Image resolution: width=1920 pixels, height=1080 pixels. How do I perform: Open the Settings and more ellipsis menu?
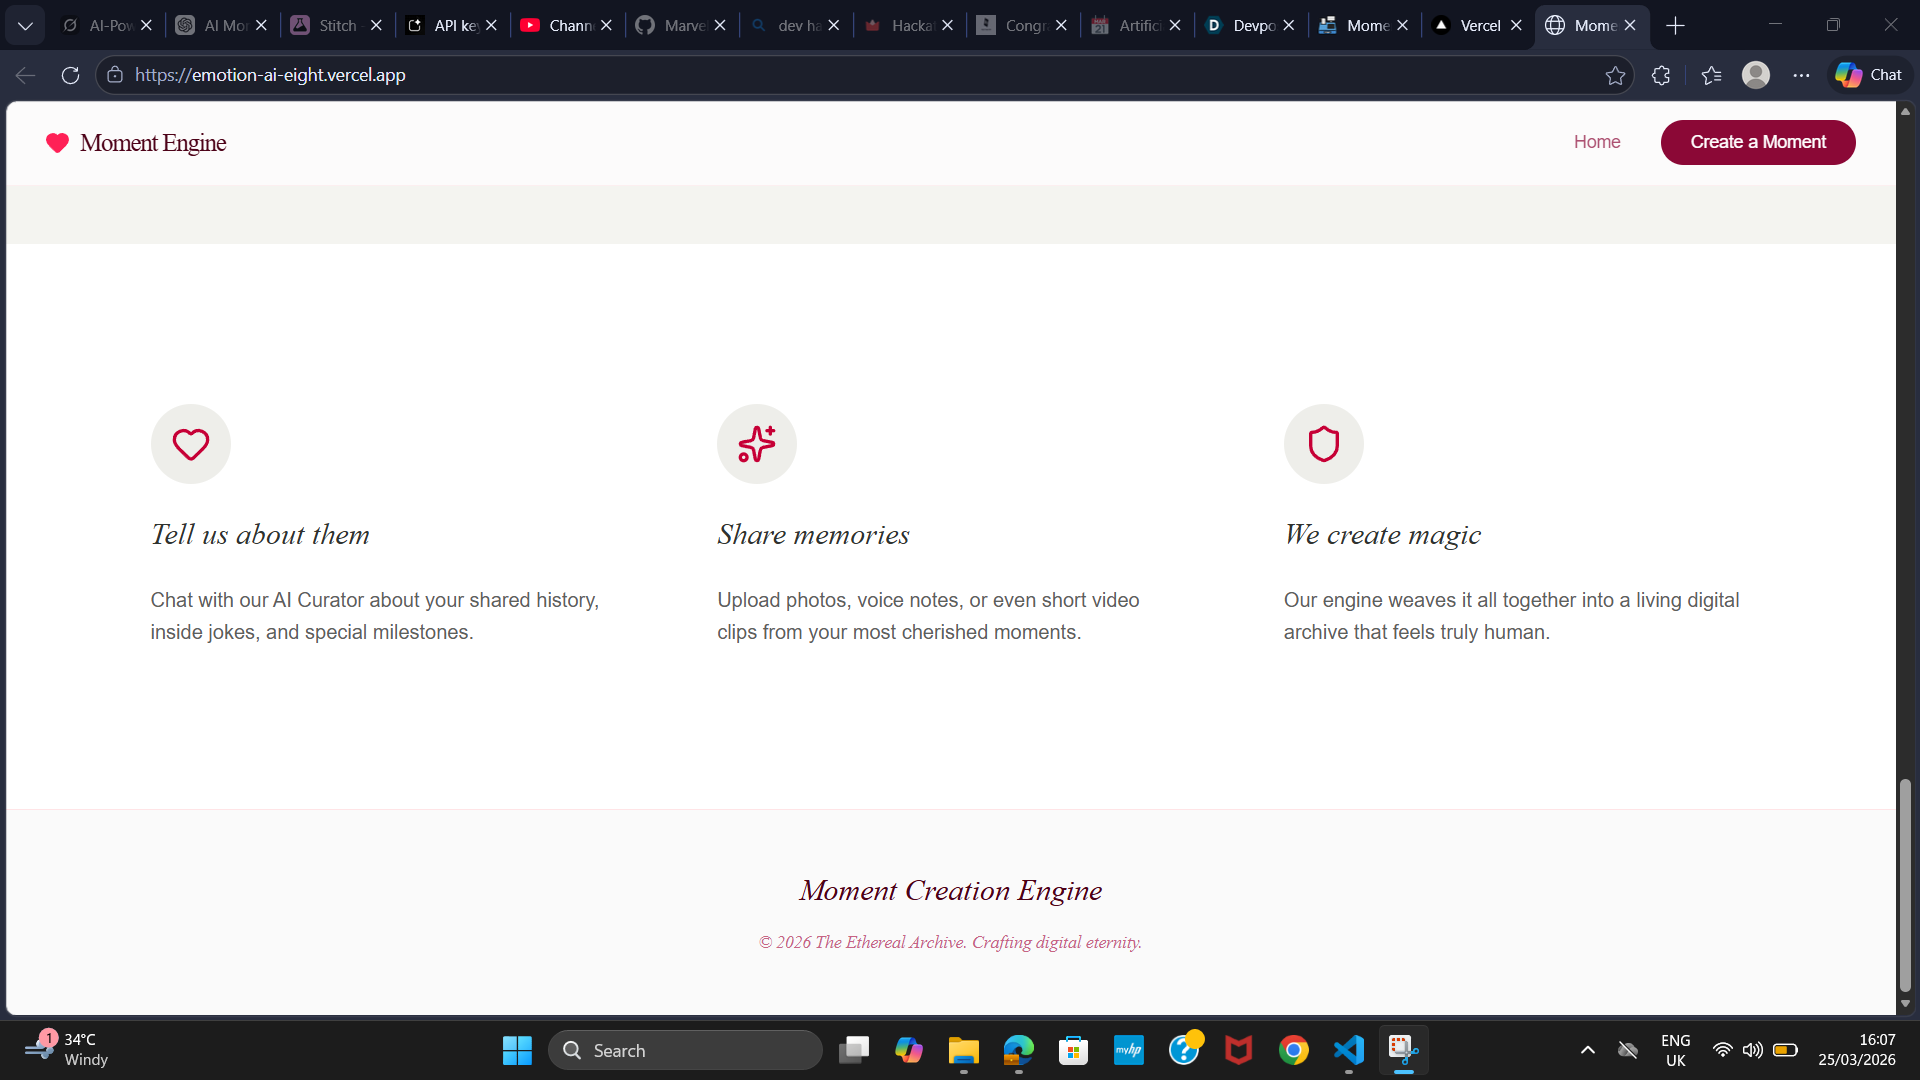tap(1801, 75)
